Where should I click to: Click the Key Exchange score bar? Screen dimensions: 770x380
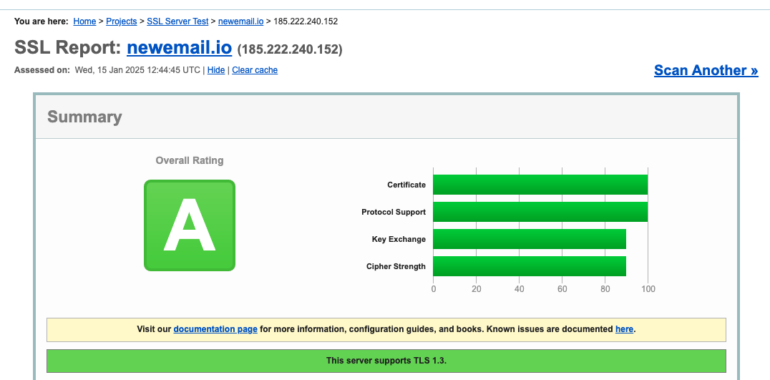coord(529,239)
